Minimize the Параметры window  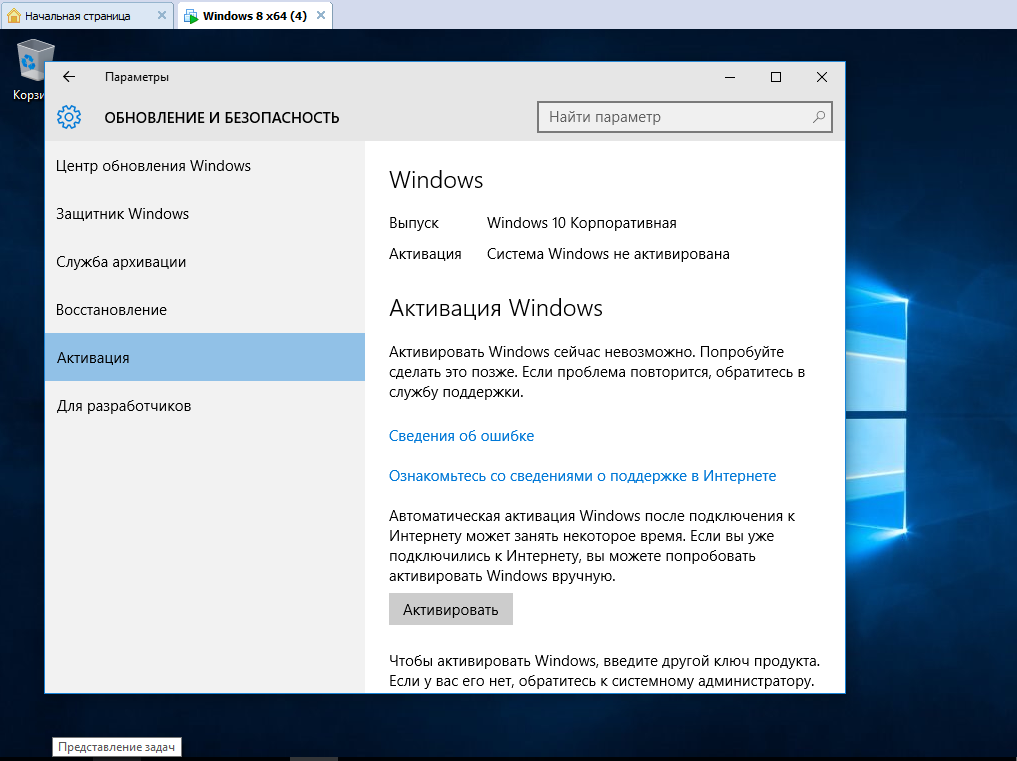click(730, 77)
